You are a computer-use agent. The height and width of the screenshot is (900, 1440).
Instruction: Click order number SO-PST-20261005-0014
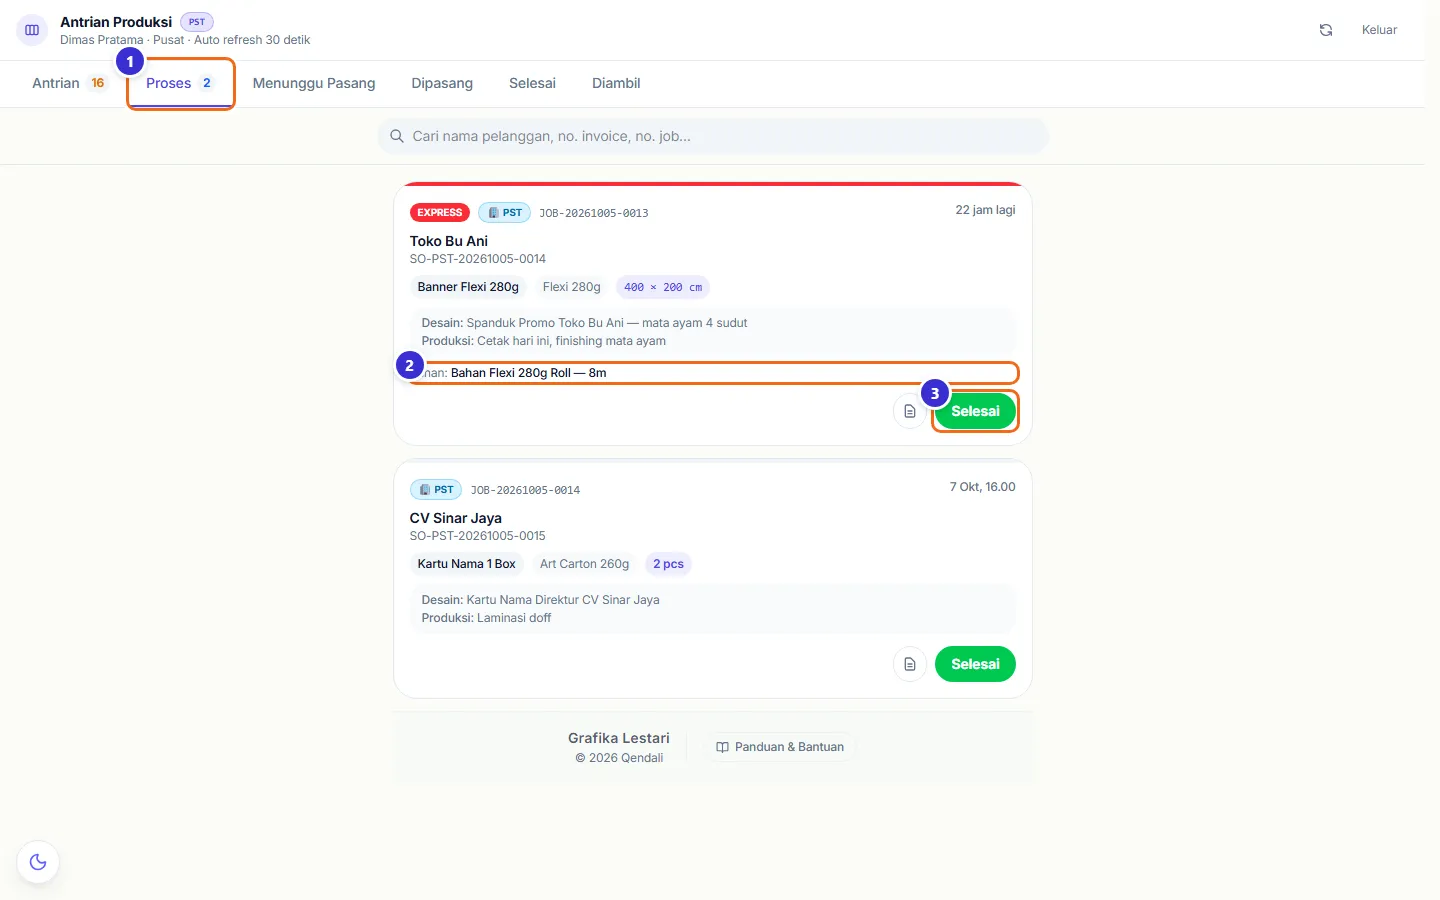pos(478,259)
